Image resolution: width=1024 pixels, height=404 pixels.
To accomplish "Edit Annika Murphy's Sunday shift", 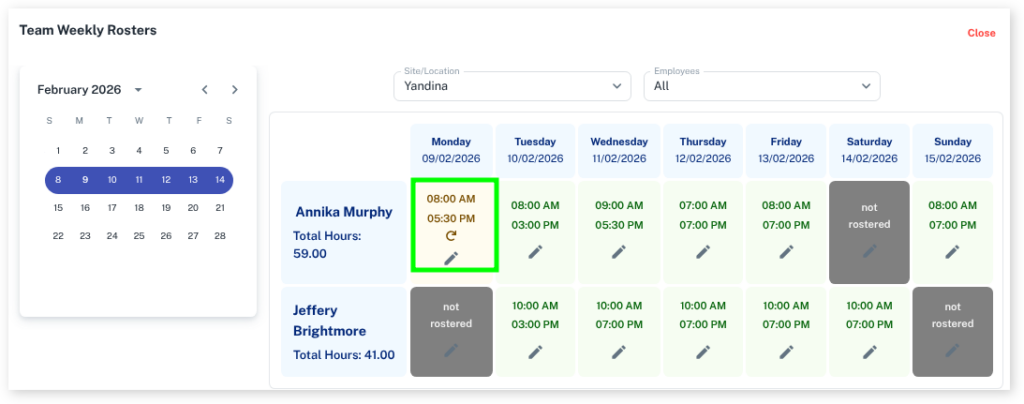I will [x=952, y=251].
